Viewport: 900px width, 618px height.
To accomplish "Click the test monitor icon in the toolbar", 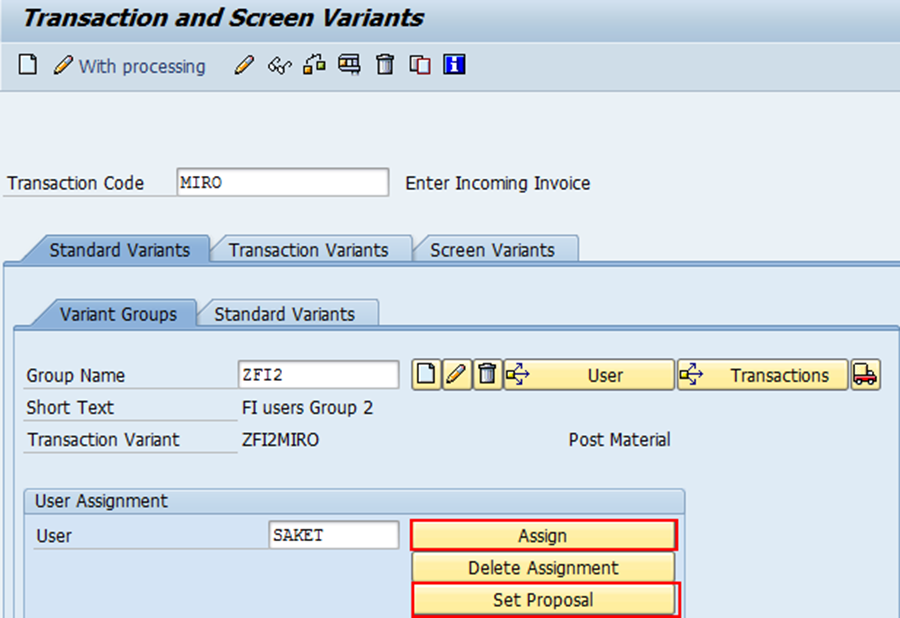I will pos(349,65).
